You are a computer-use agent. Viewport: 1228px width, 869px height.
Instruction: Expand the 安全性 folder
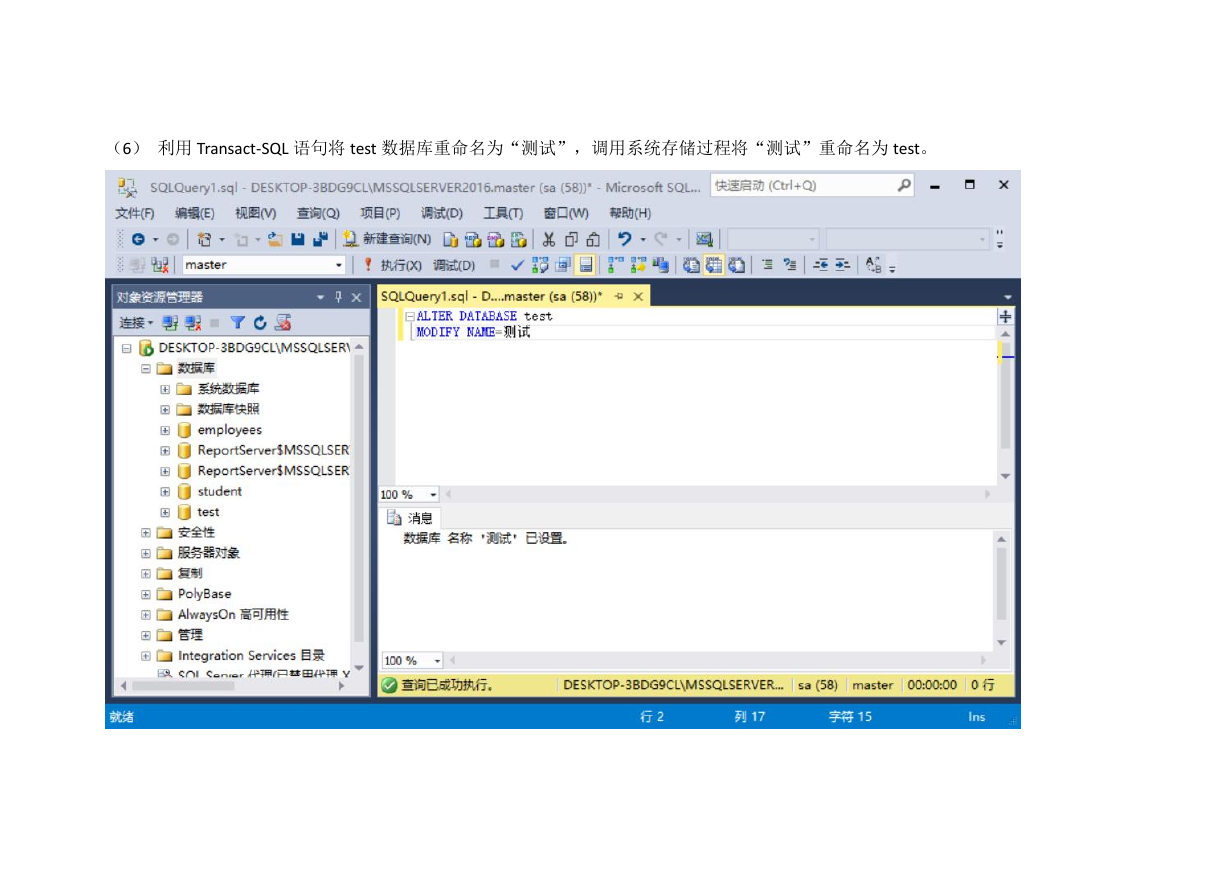tap(146, 533)
